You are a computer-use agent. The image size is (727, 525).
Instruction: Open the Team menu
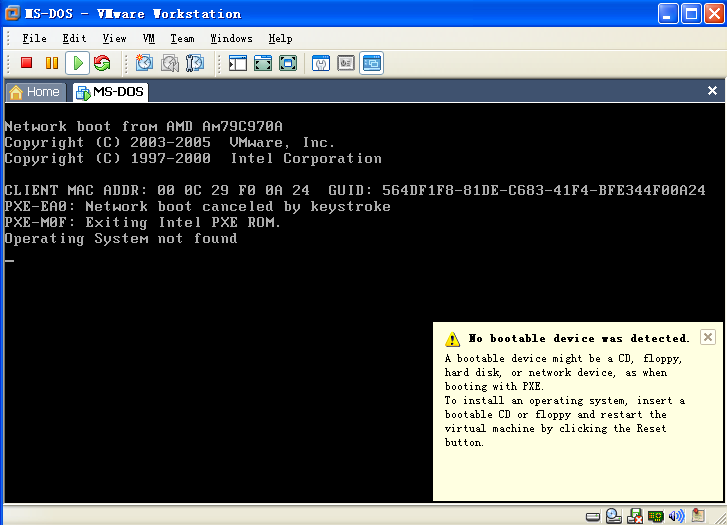tap(182, 38)
